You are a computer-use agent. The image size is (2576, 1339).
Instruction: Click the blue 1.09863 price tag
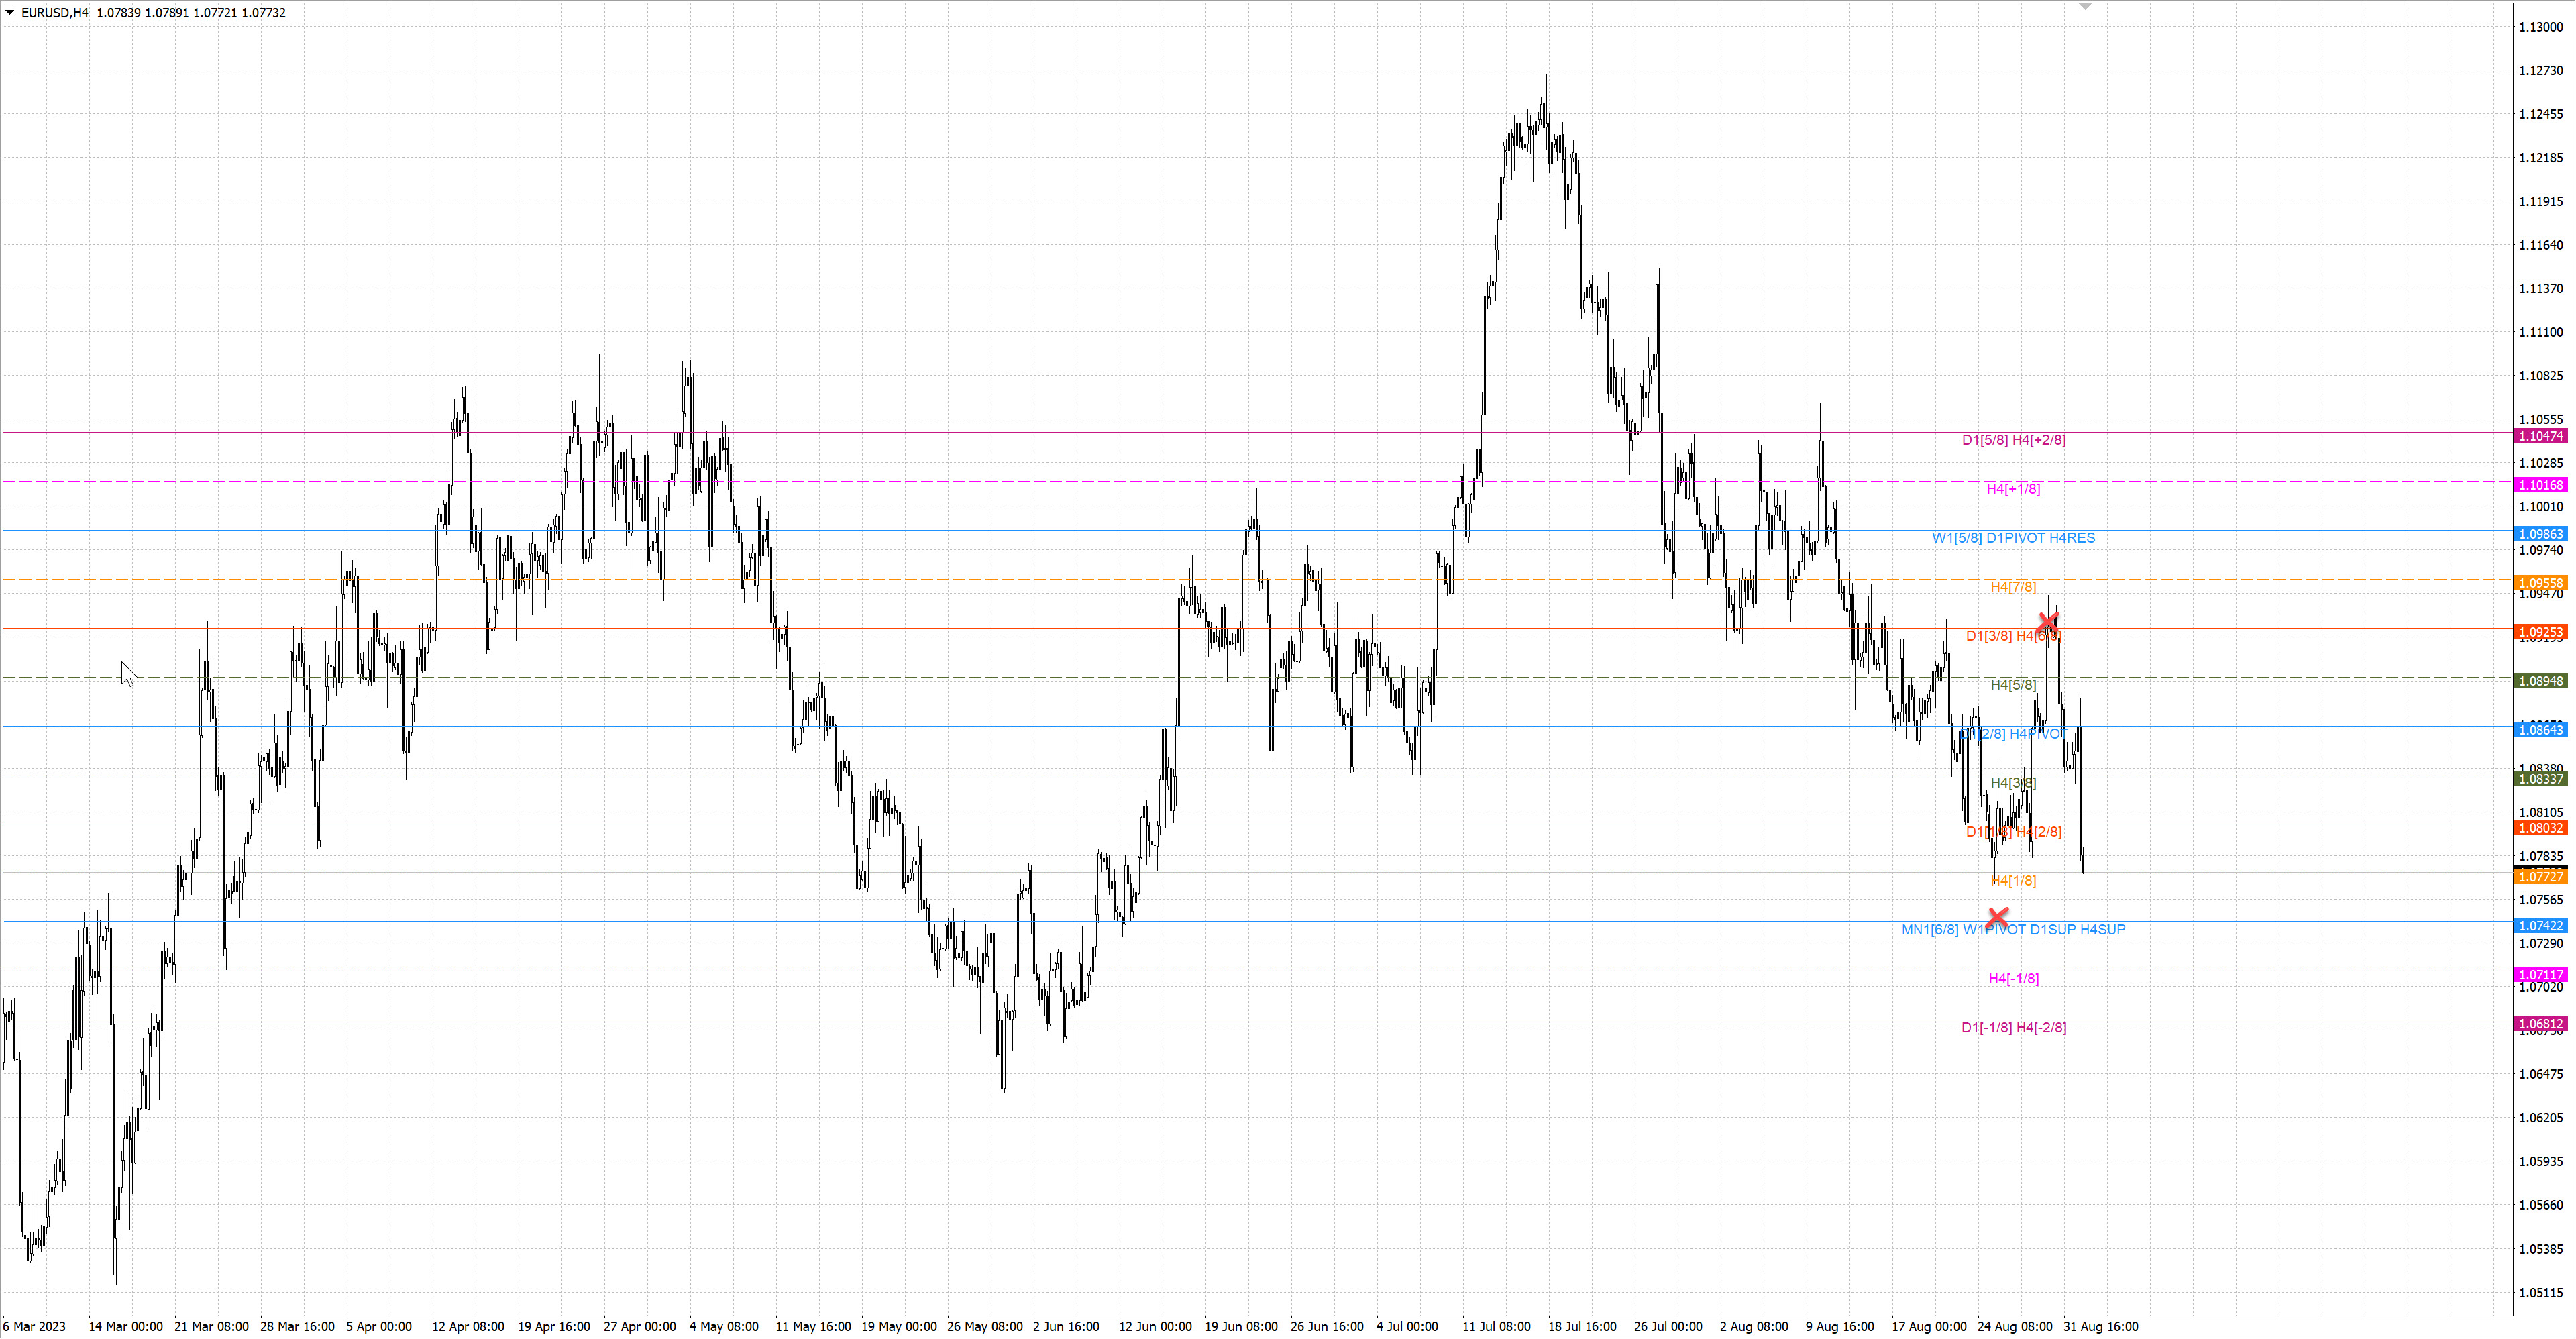[2540, 534]
